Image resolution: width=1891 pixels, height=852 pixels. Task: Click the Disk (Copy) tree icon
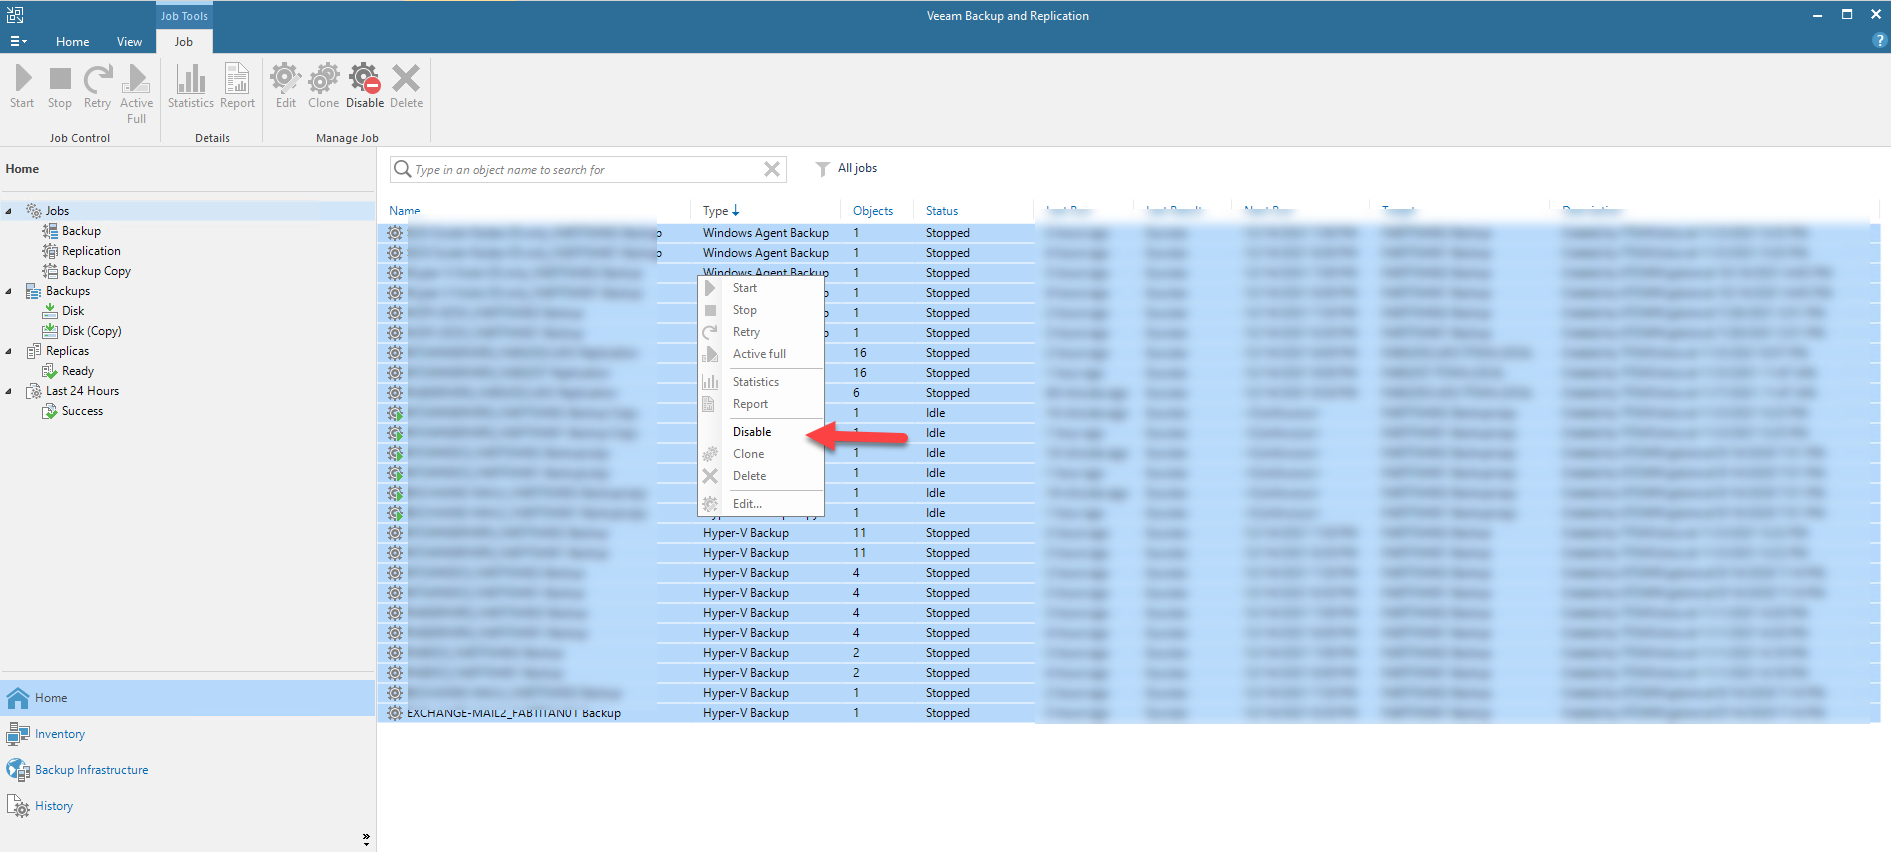tap(50, 331)
